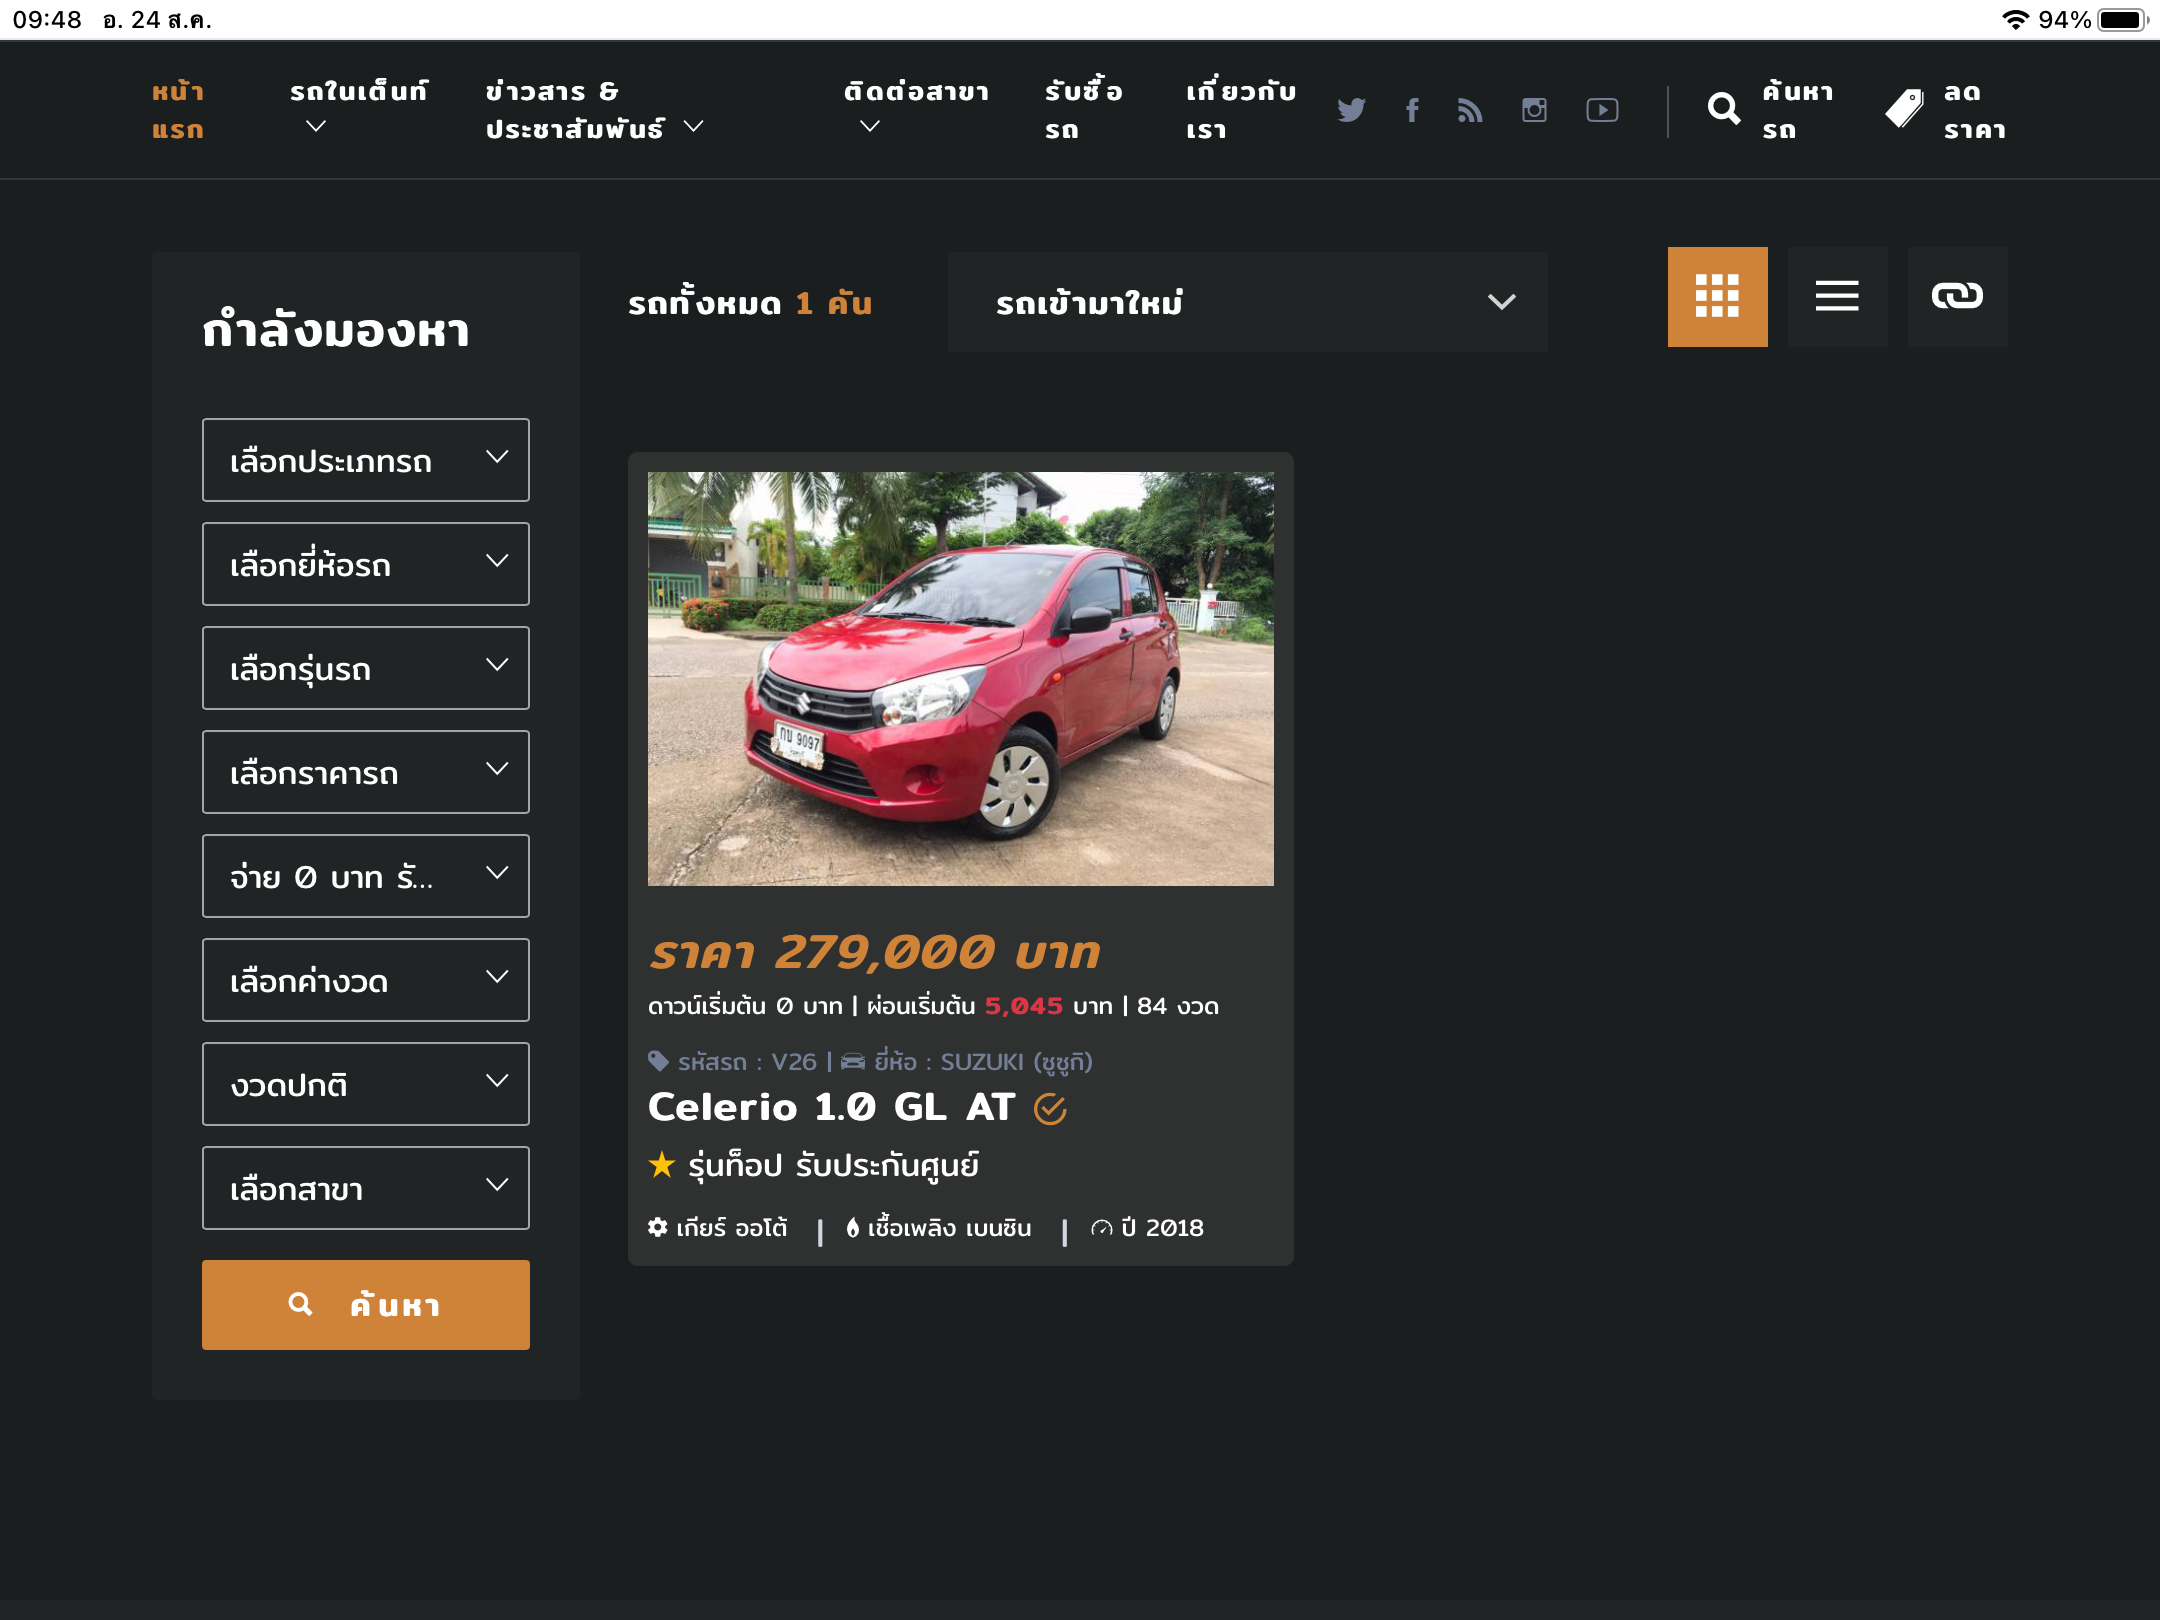Viewport: 2160px width, 1620px height.
Task: Expand the เลือกสาขา branch dropdown
Action: click(x=366, y=1188)
